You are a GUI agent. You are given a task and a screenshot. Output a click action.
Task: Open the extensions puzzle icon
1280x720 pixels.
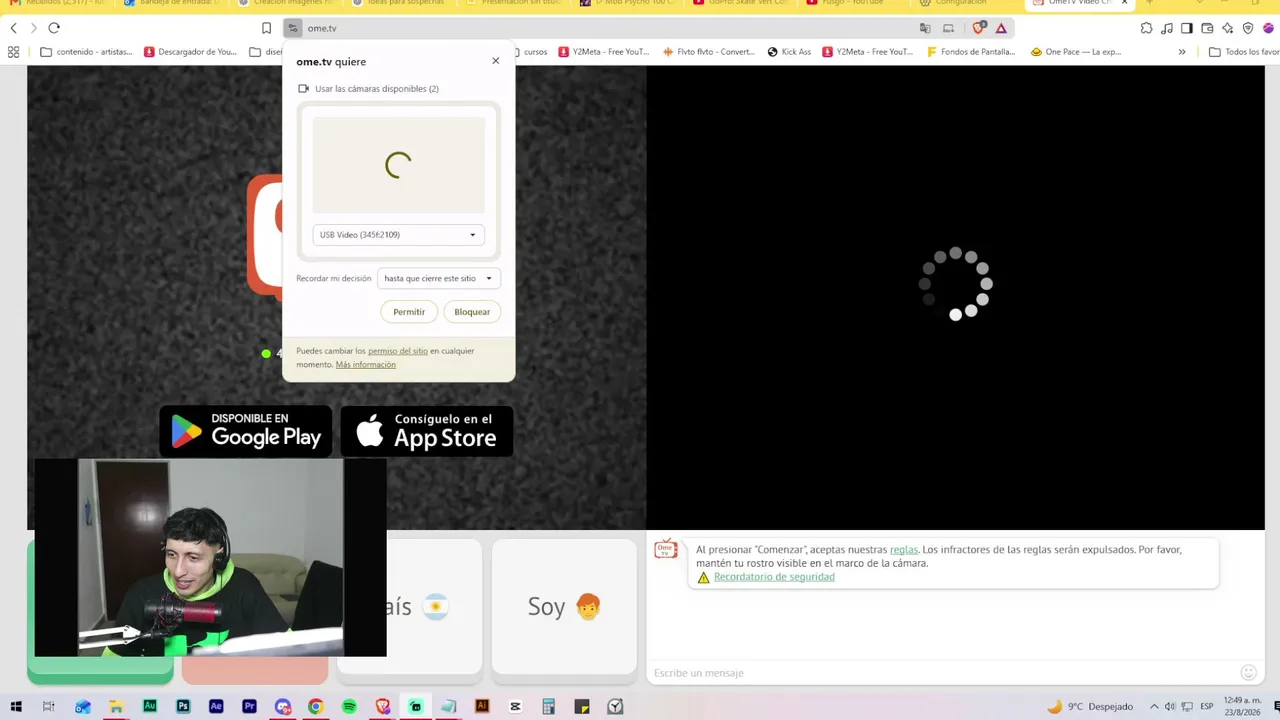tap(1146, 28)
